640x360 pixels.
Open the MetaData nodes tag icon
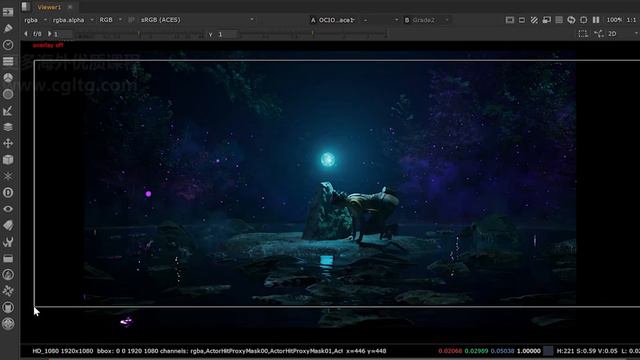coord(8,225)
